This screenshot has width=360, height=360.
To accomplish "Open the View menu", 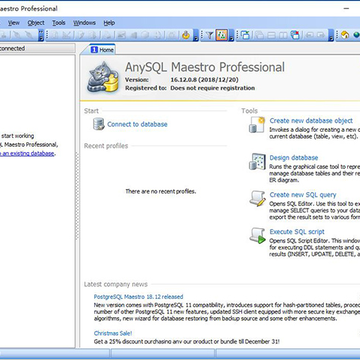I will coord(14,23).
